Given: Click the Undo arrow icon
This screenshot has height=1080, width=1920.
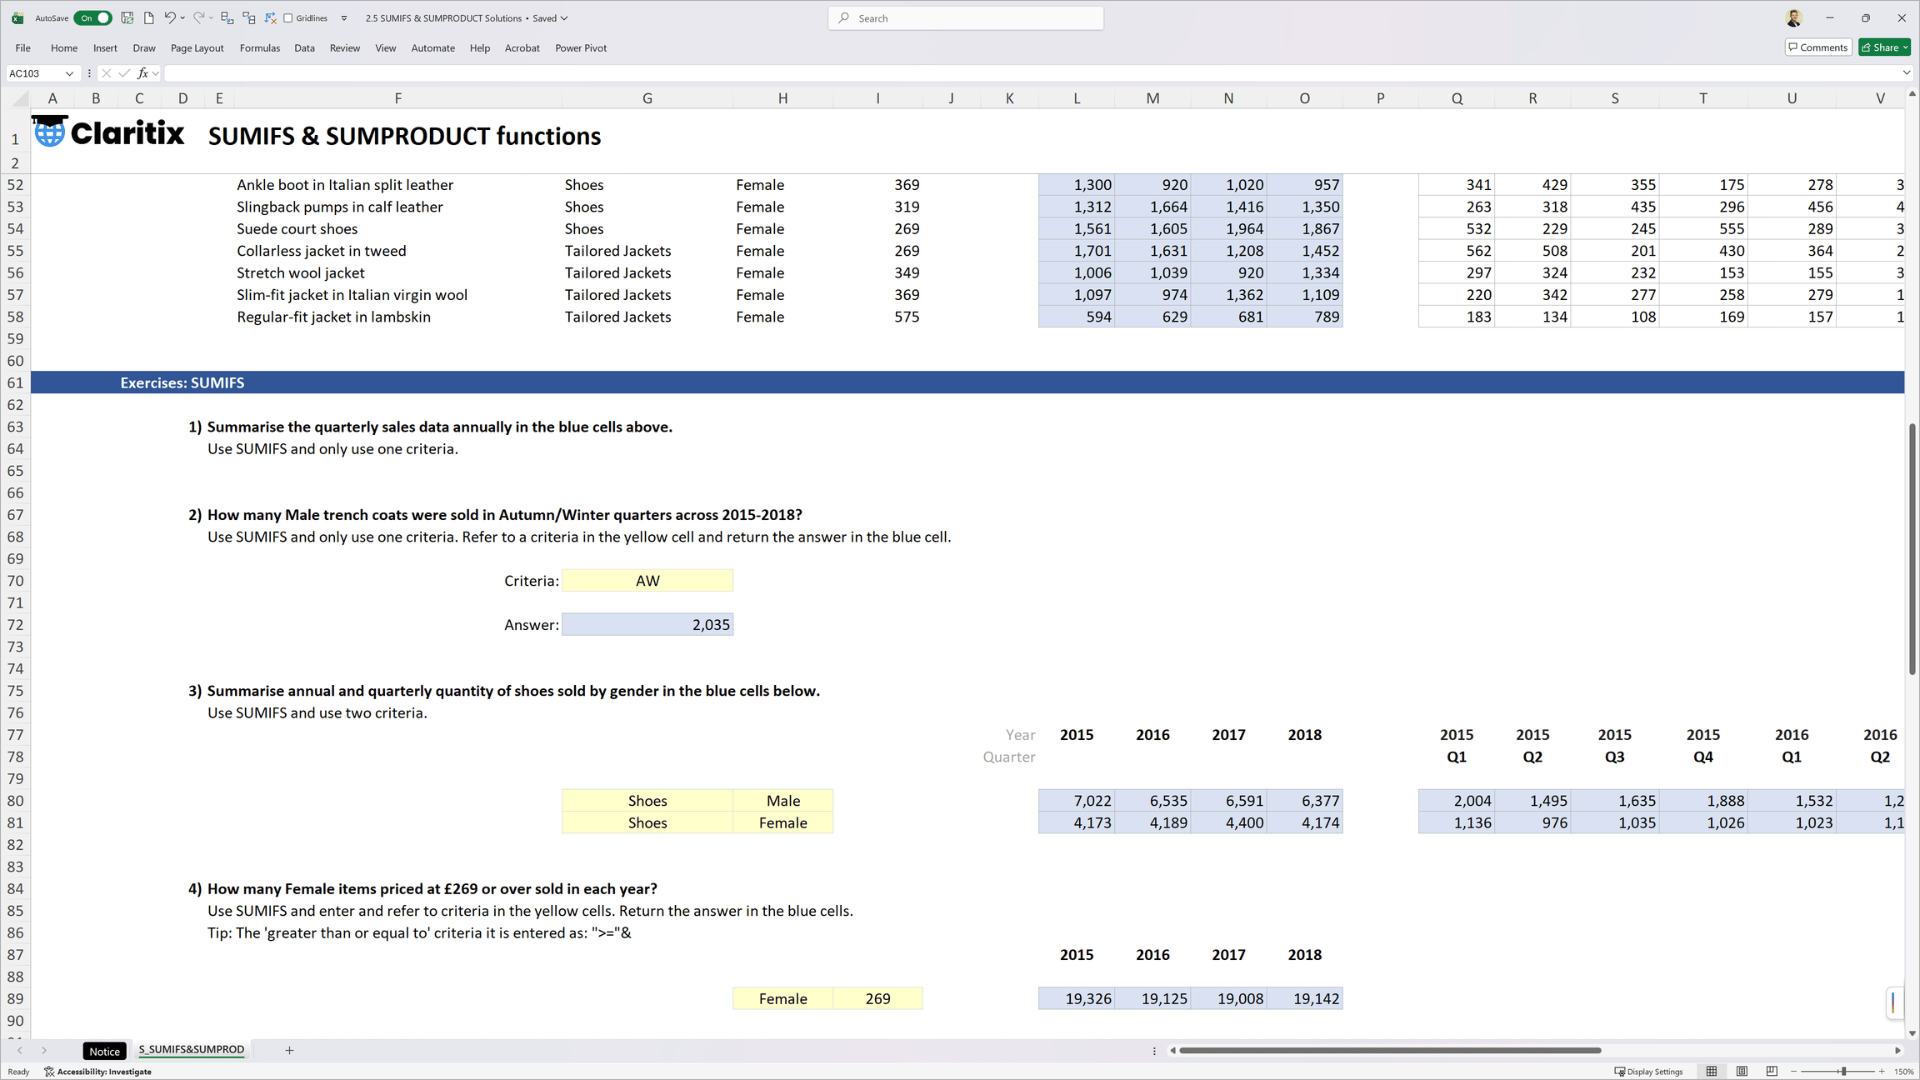Looking at the screenshot, I should (x=170, y=18).
